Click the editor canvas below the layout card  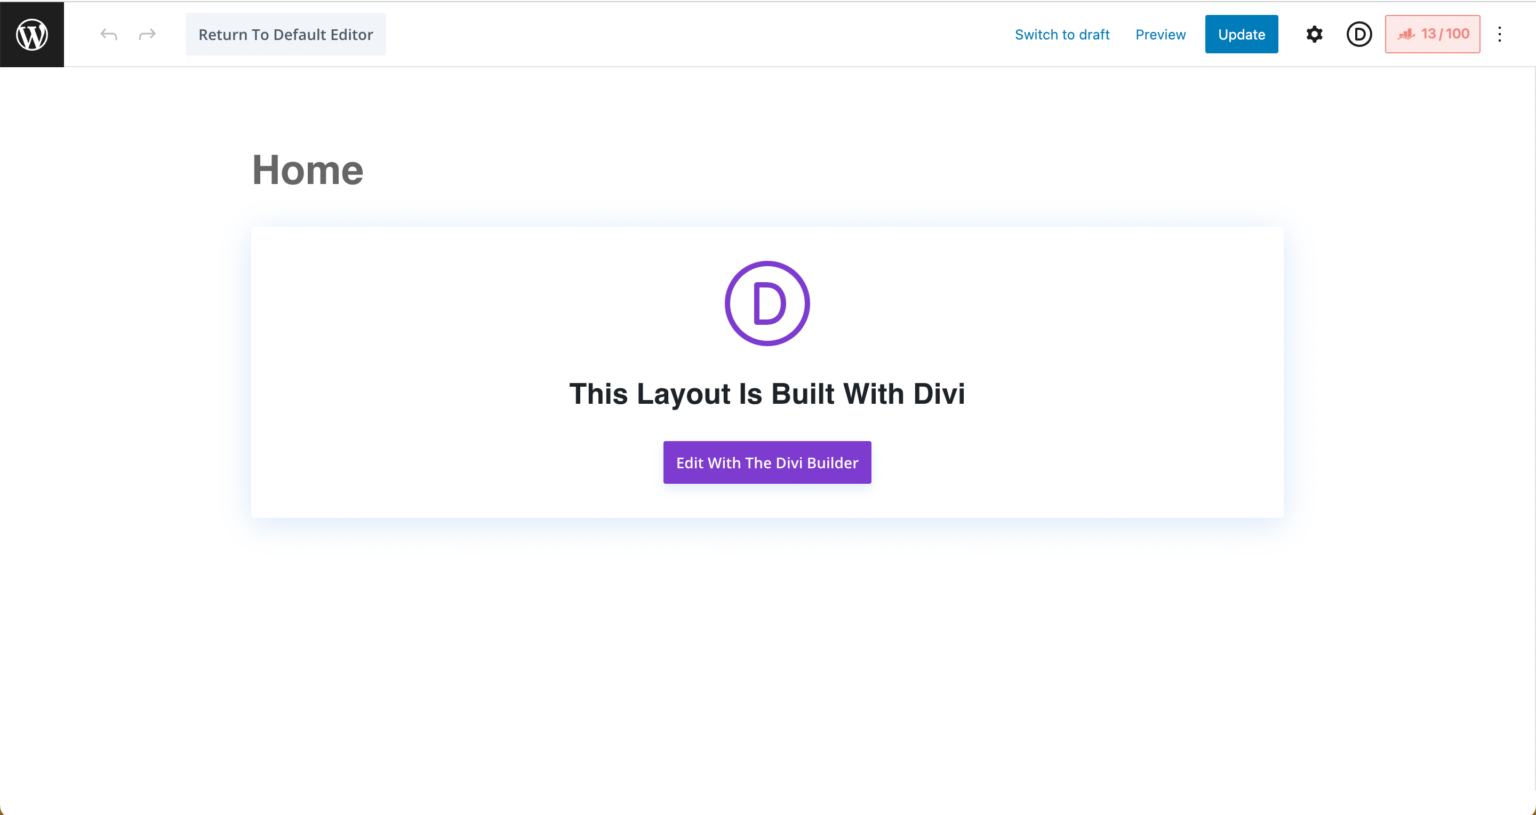(x=767, y=650)
